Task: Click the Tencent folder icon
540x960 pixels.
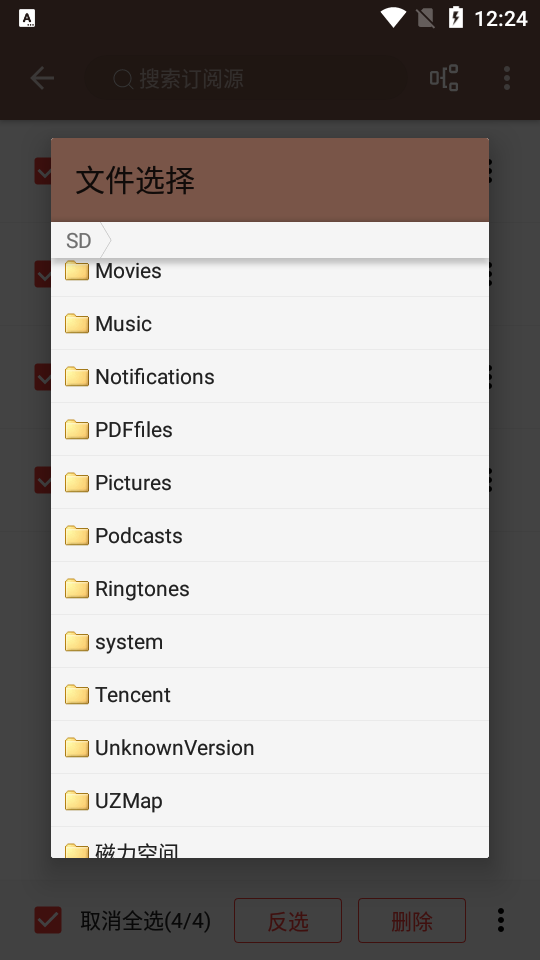Action: (x=77, y=694)
